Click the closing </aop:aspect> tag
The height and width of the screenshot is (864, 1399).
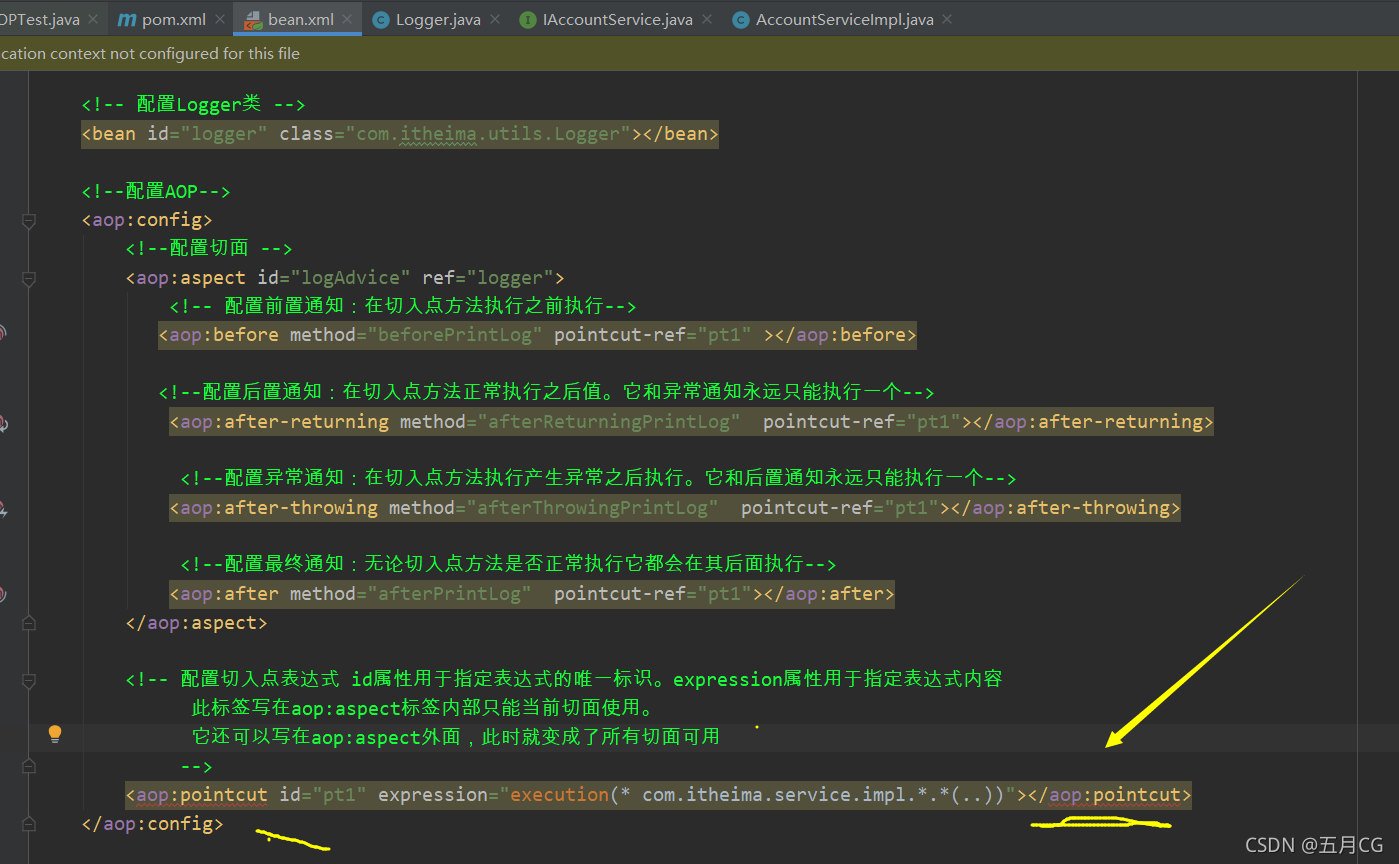pyautogui.click(x=197, y=623)
